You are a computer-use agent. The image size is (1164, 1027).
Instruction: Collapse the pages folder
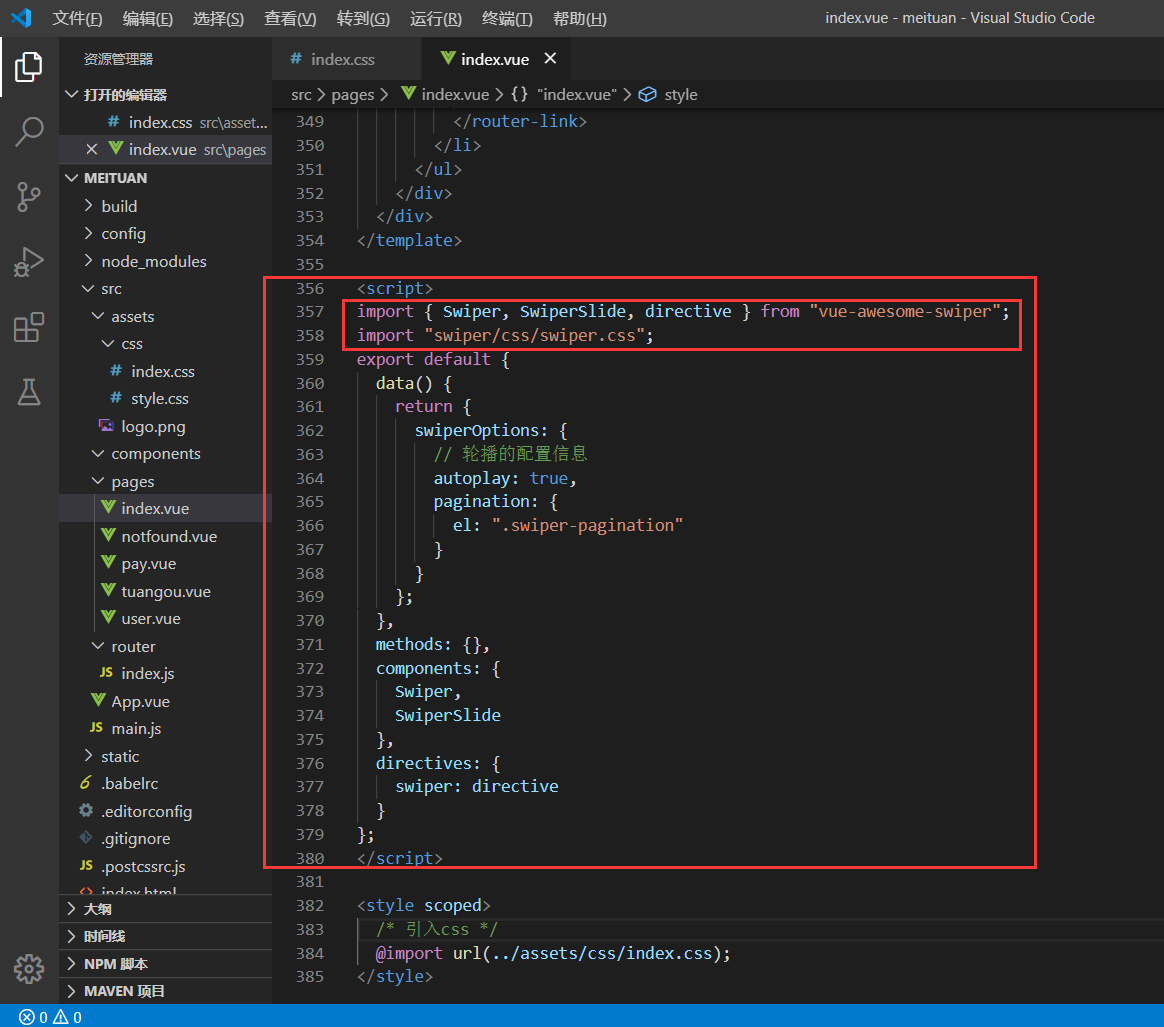tap(98, 481)
